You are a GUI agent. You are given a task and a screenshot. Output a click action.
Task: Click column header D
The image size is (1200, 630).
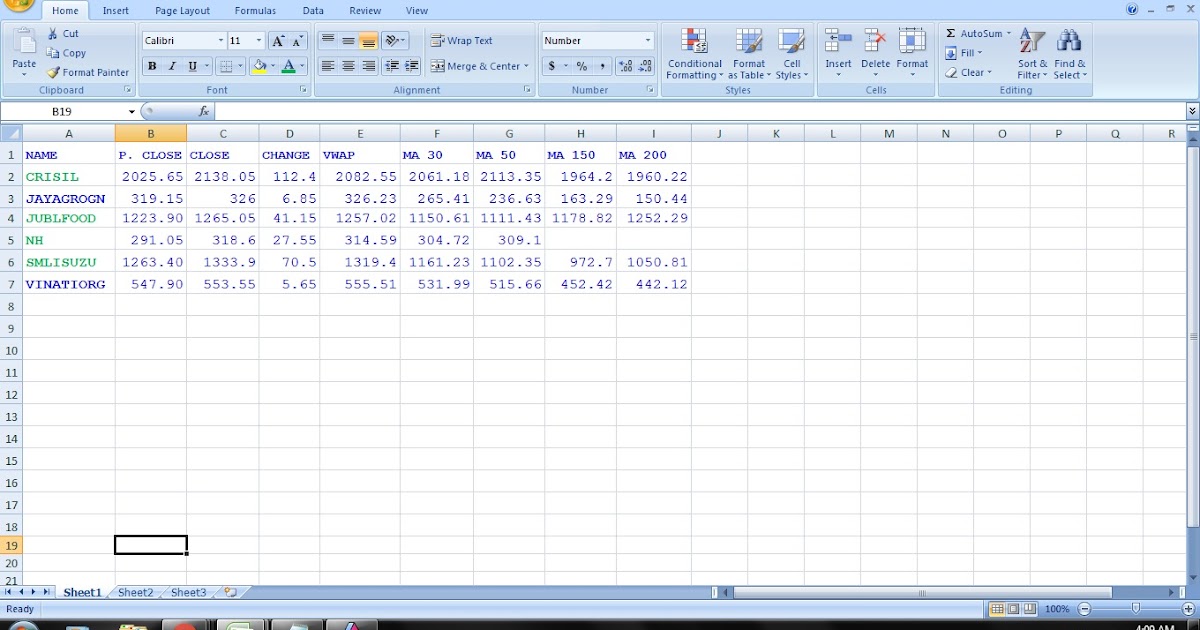coord(290,133)
